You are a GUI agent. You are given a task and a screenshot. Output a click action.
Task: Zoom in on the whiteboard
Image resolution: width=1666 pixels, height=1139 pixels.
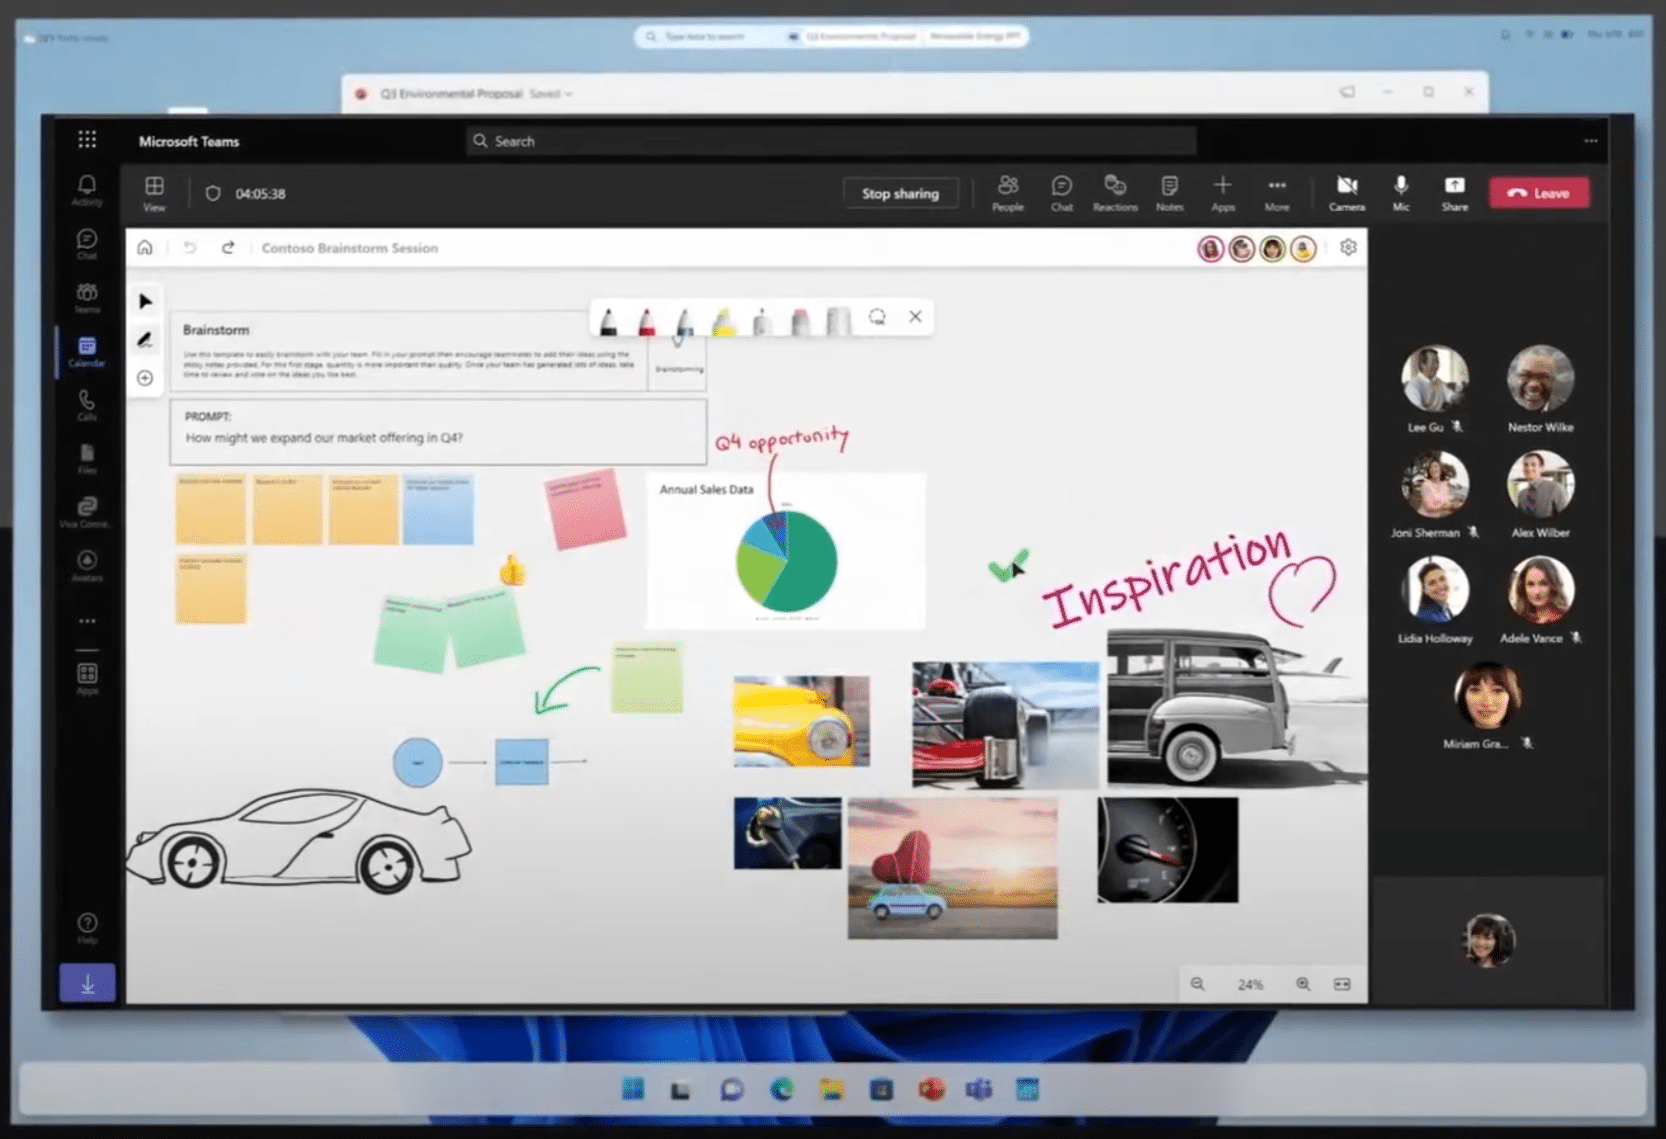pos(1303,984)
